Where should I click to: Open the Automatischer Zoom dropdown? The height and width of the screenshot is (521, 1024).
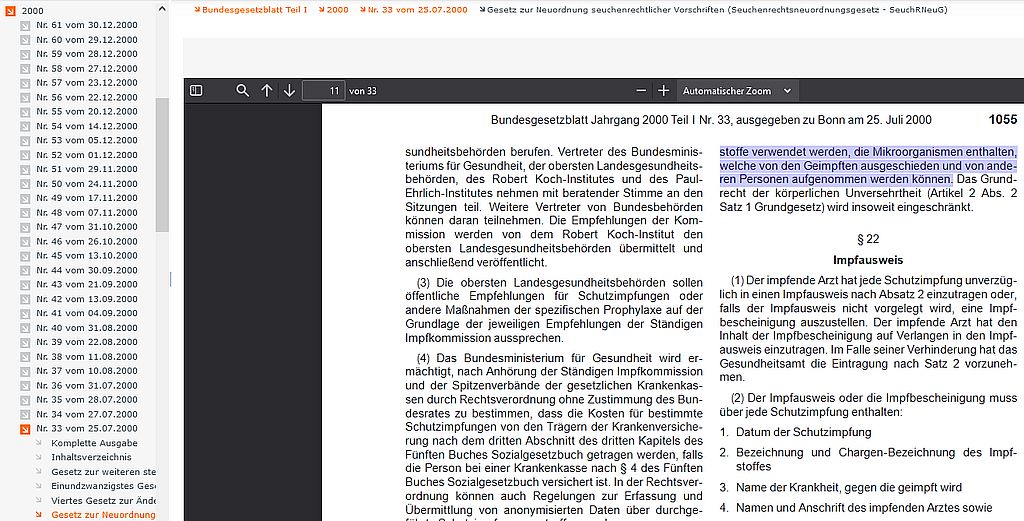(737, 91)
